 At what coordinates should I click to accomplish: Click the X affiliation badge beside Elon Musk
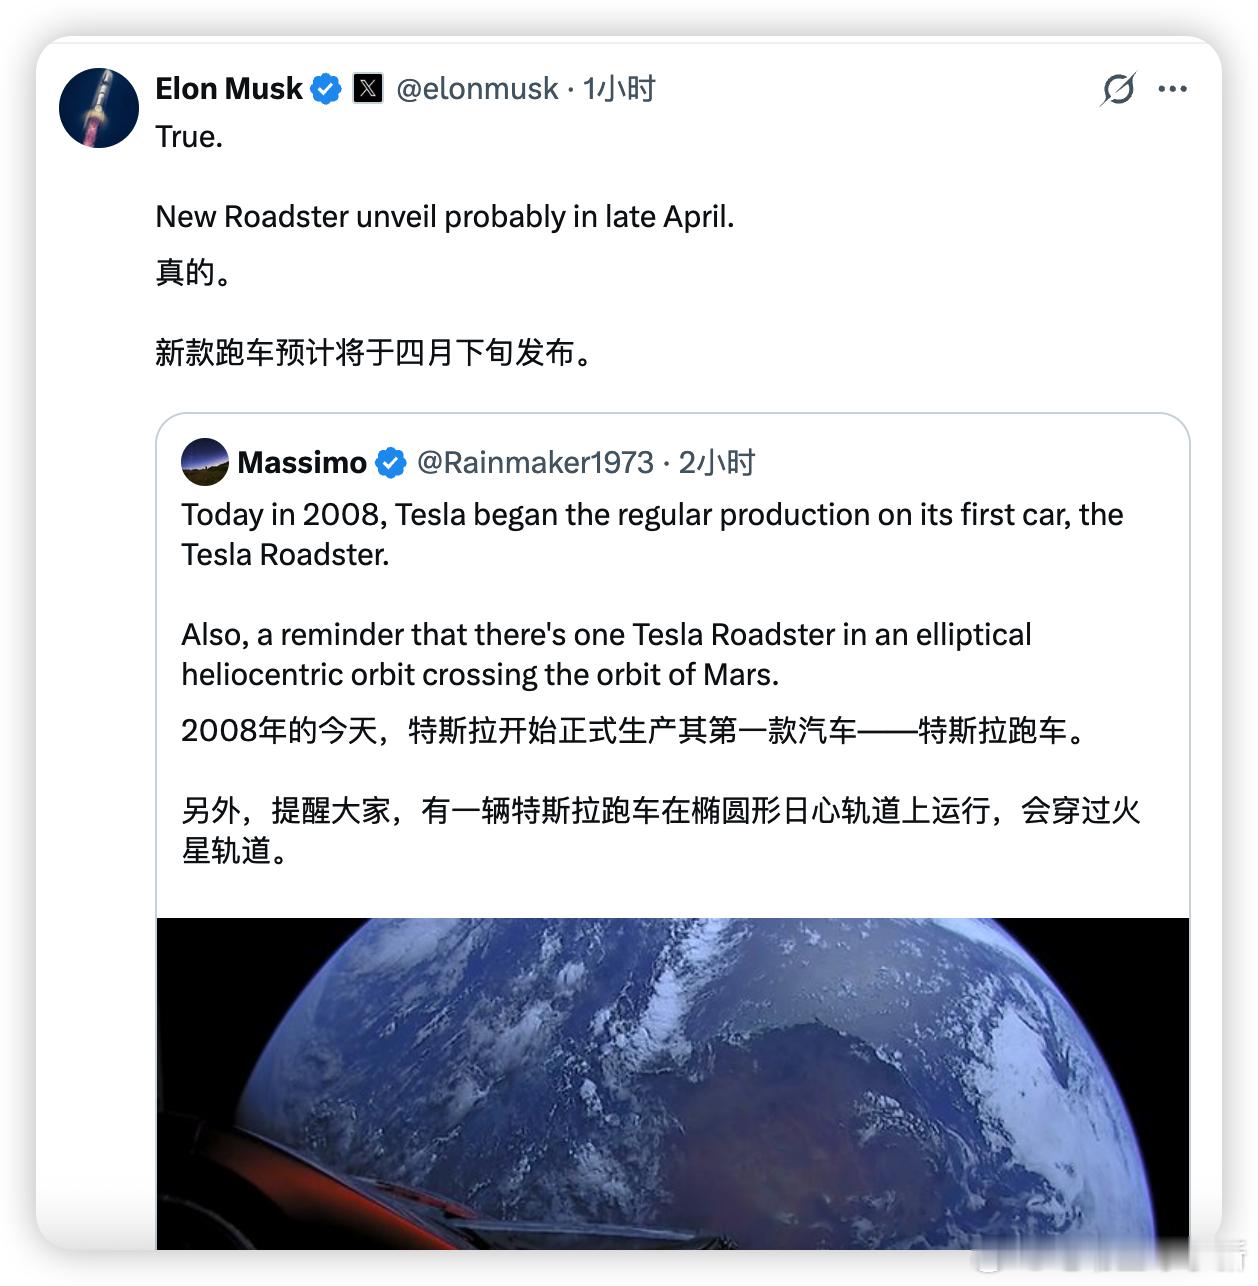(x=367, y=88)
